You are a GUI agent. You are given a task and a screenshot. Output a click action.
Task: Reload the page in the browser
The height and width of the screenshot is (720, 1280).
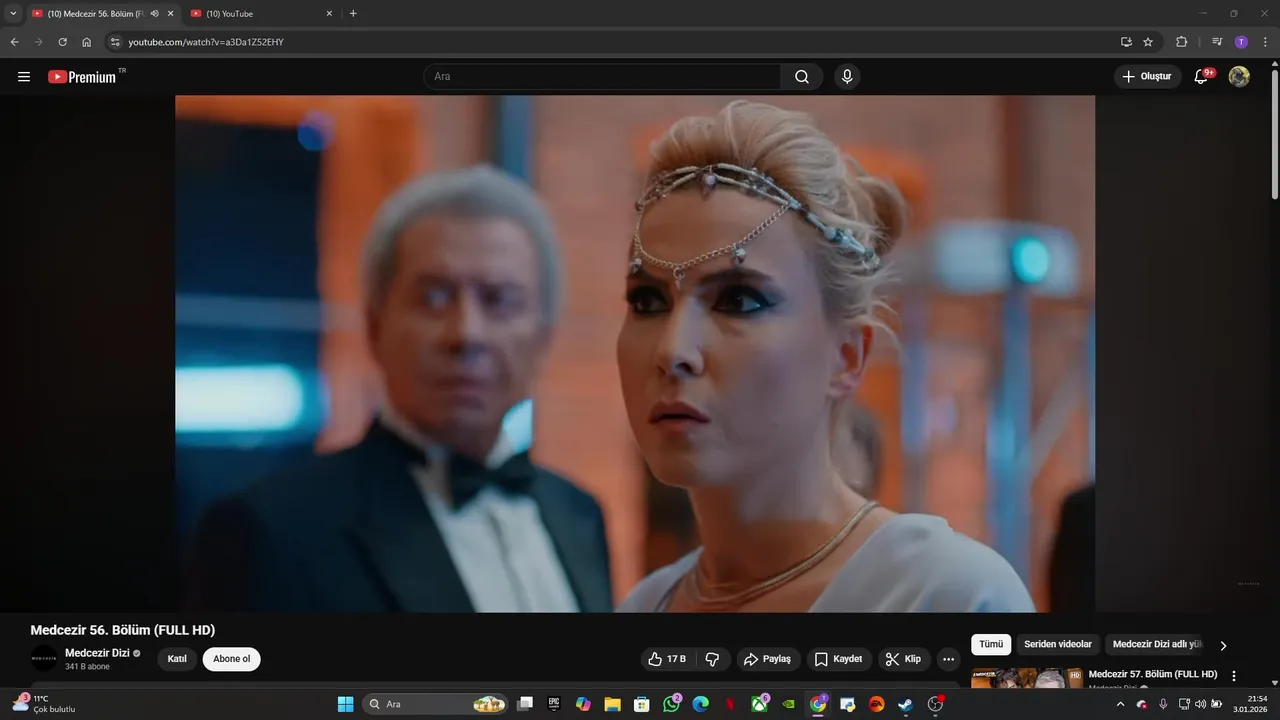(62, 42)
